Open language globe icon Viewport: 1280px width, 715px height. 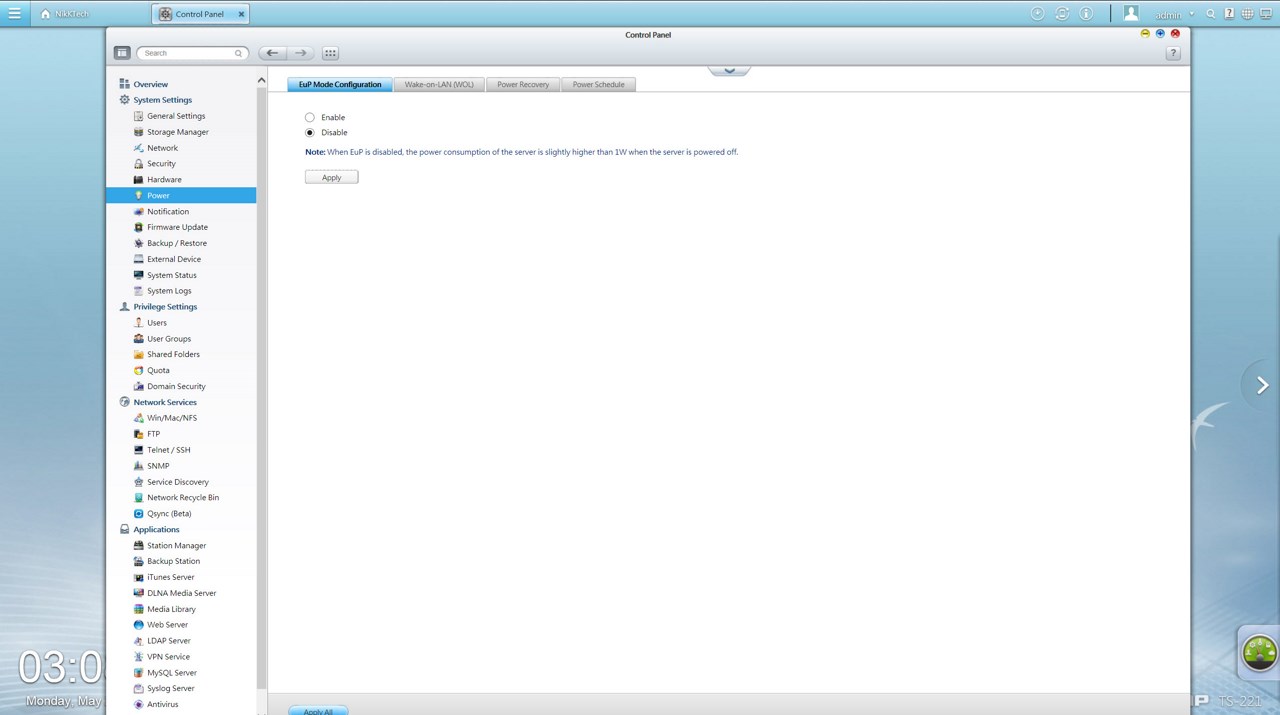click(1247, 14)
